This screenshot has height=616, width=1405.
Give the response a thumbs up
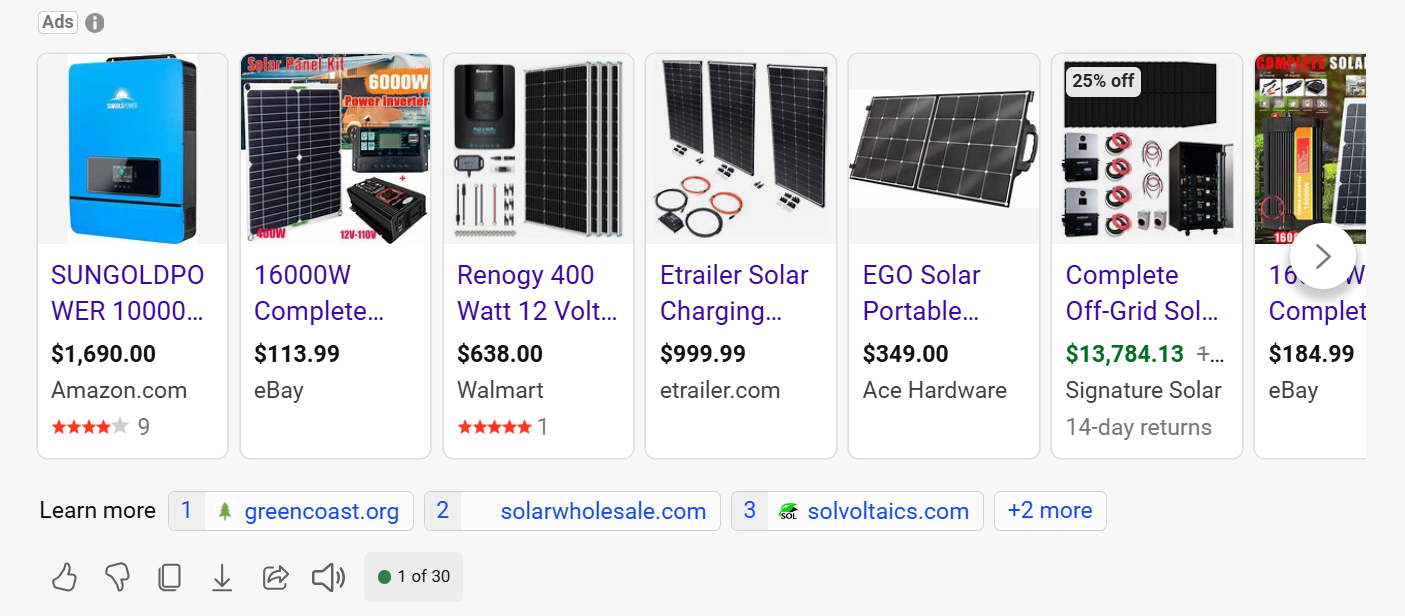64,577
